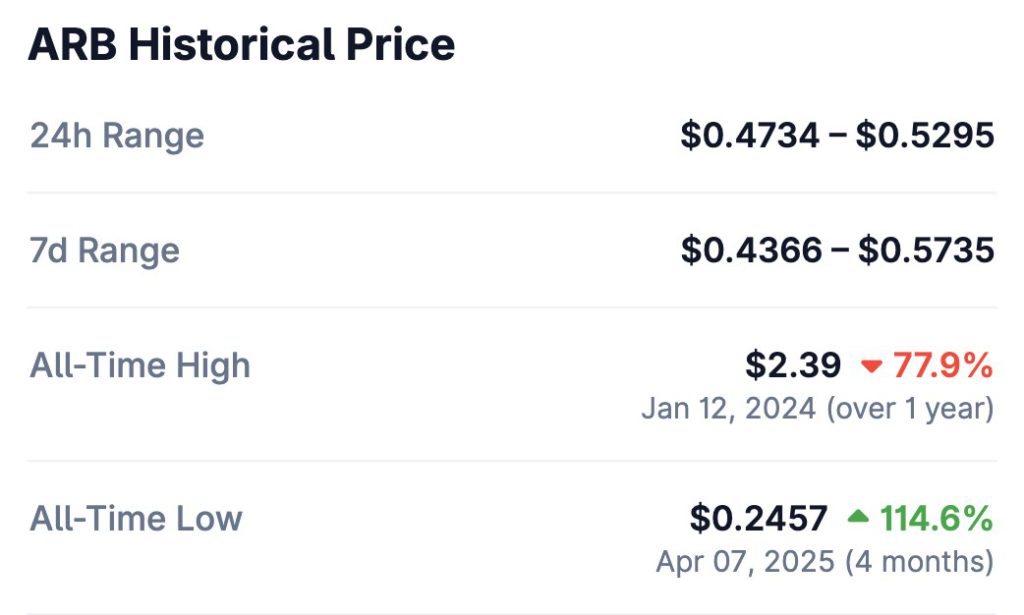Click the red down arrow beside 77.9%
Image resolution: width=1024 pixels, height=615 pixels.
[871, 367]
